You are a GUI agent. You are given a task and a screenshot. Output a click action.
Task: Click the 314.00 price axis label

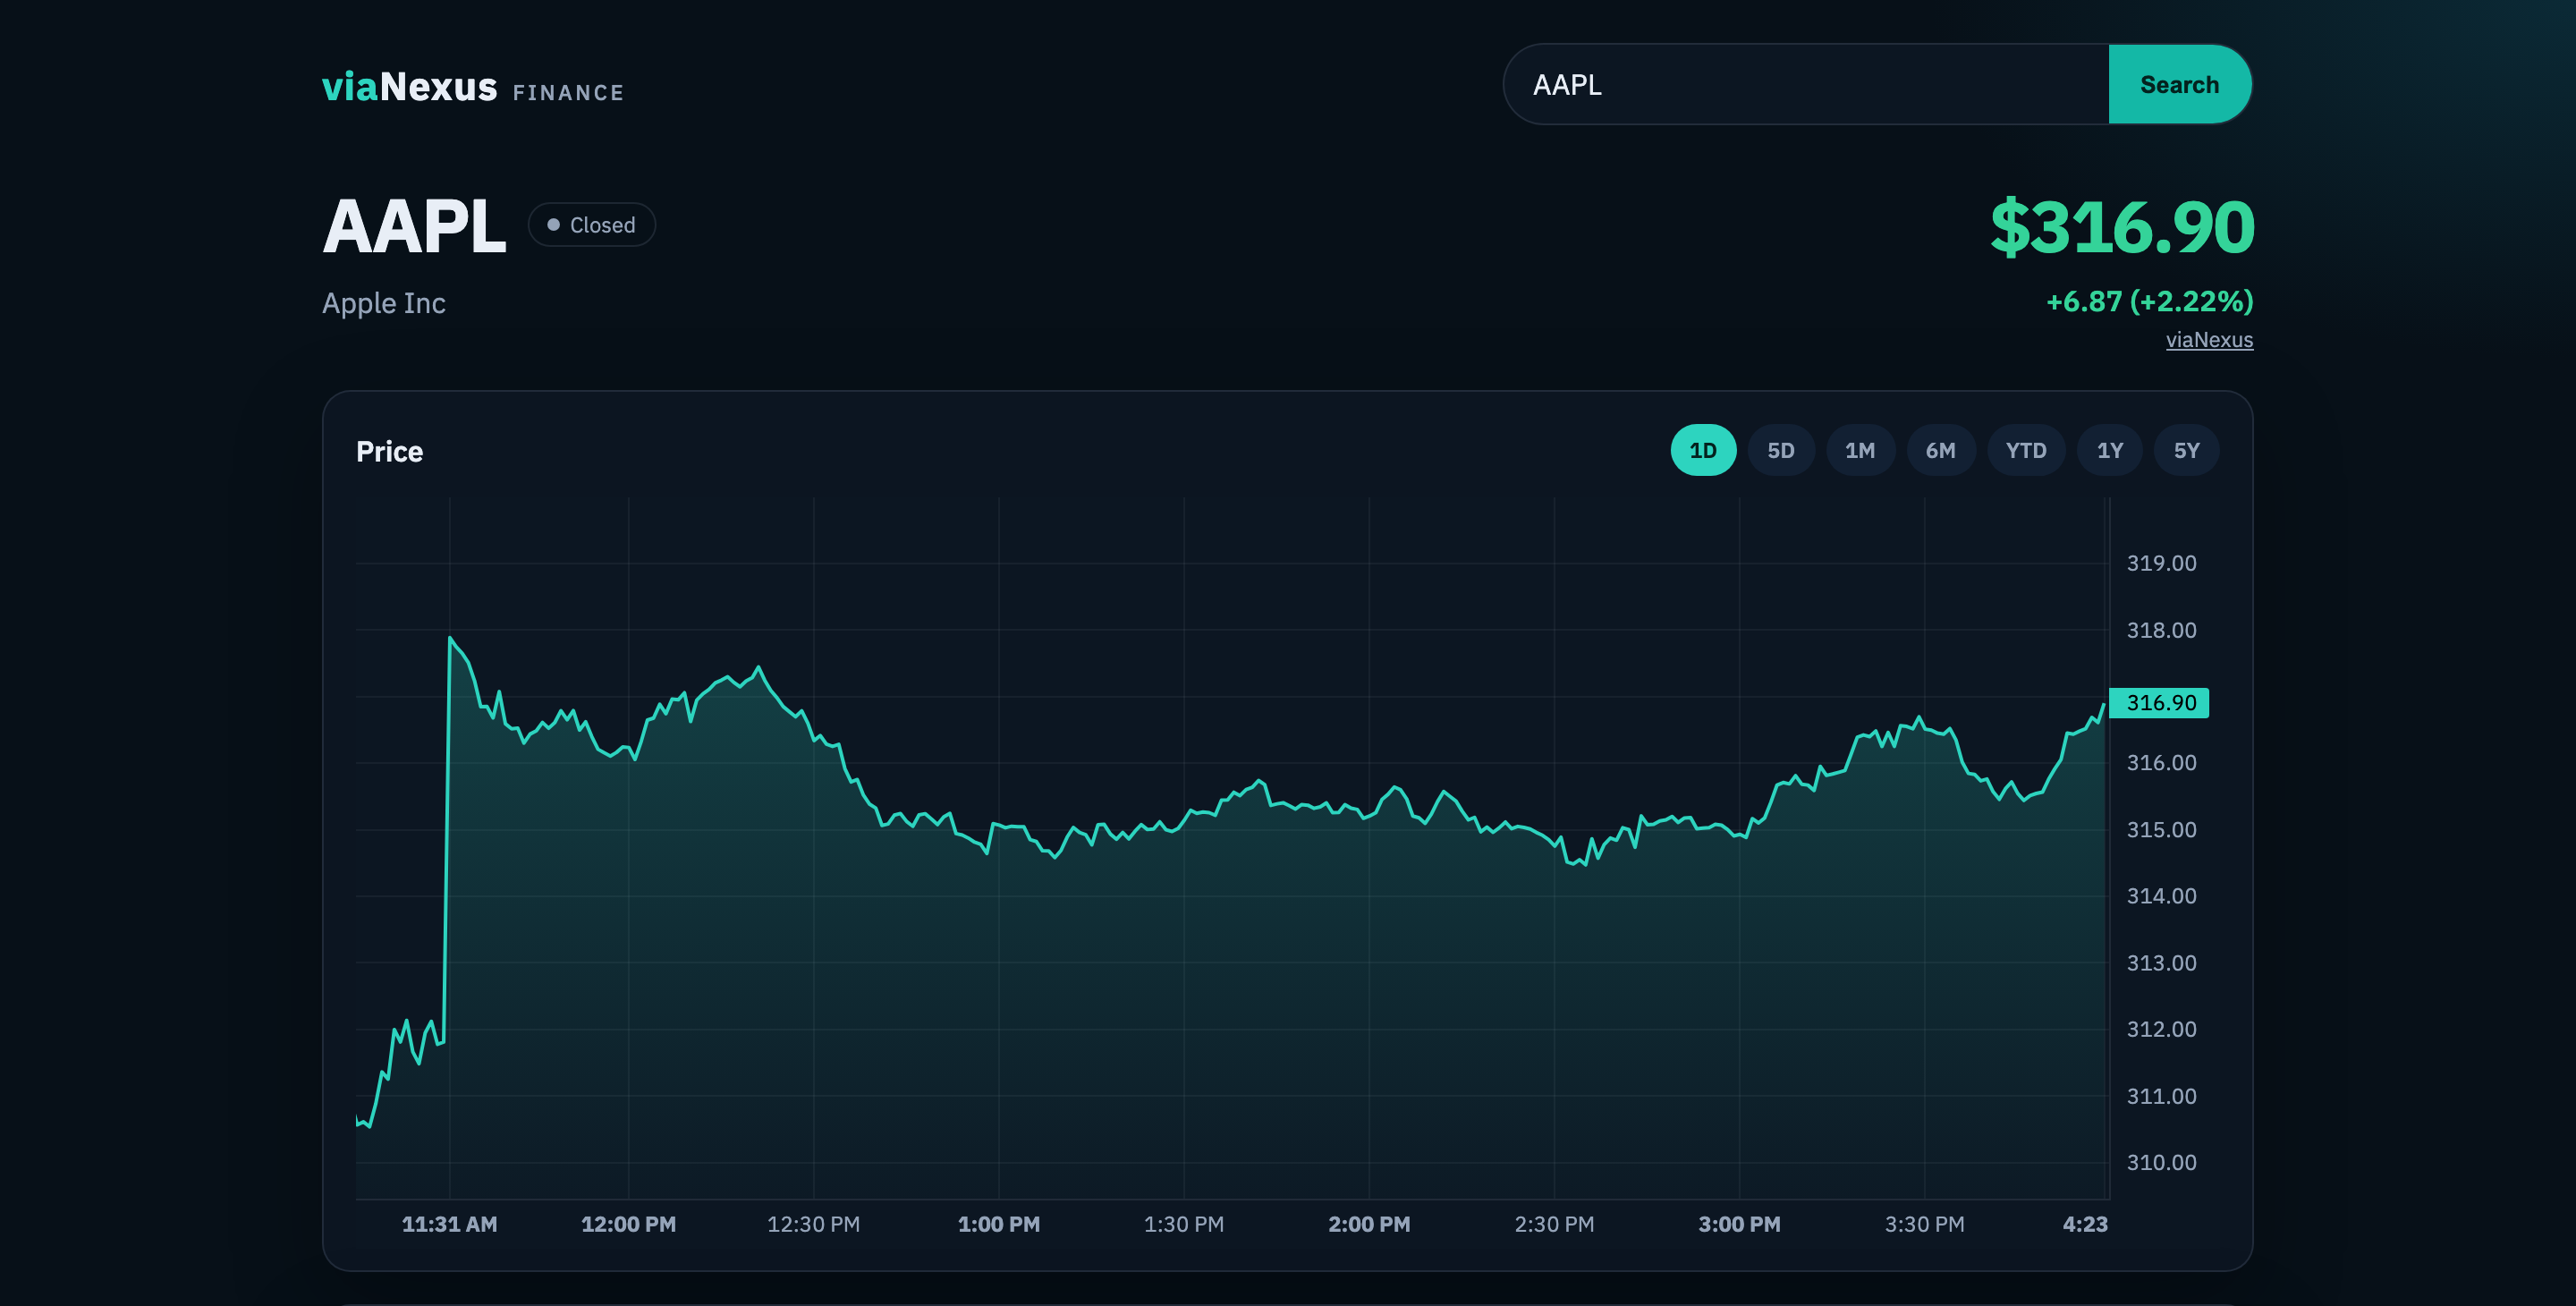tap(2161, 896)
